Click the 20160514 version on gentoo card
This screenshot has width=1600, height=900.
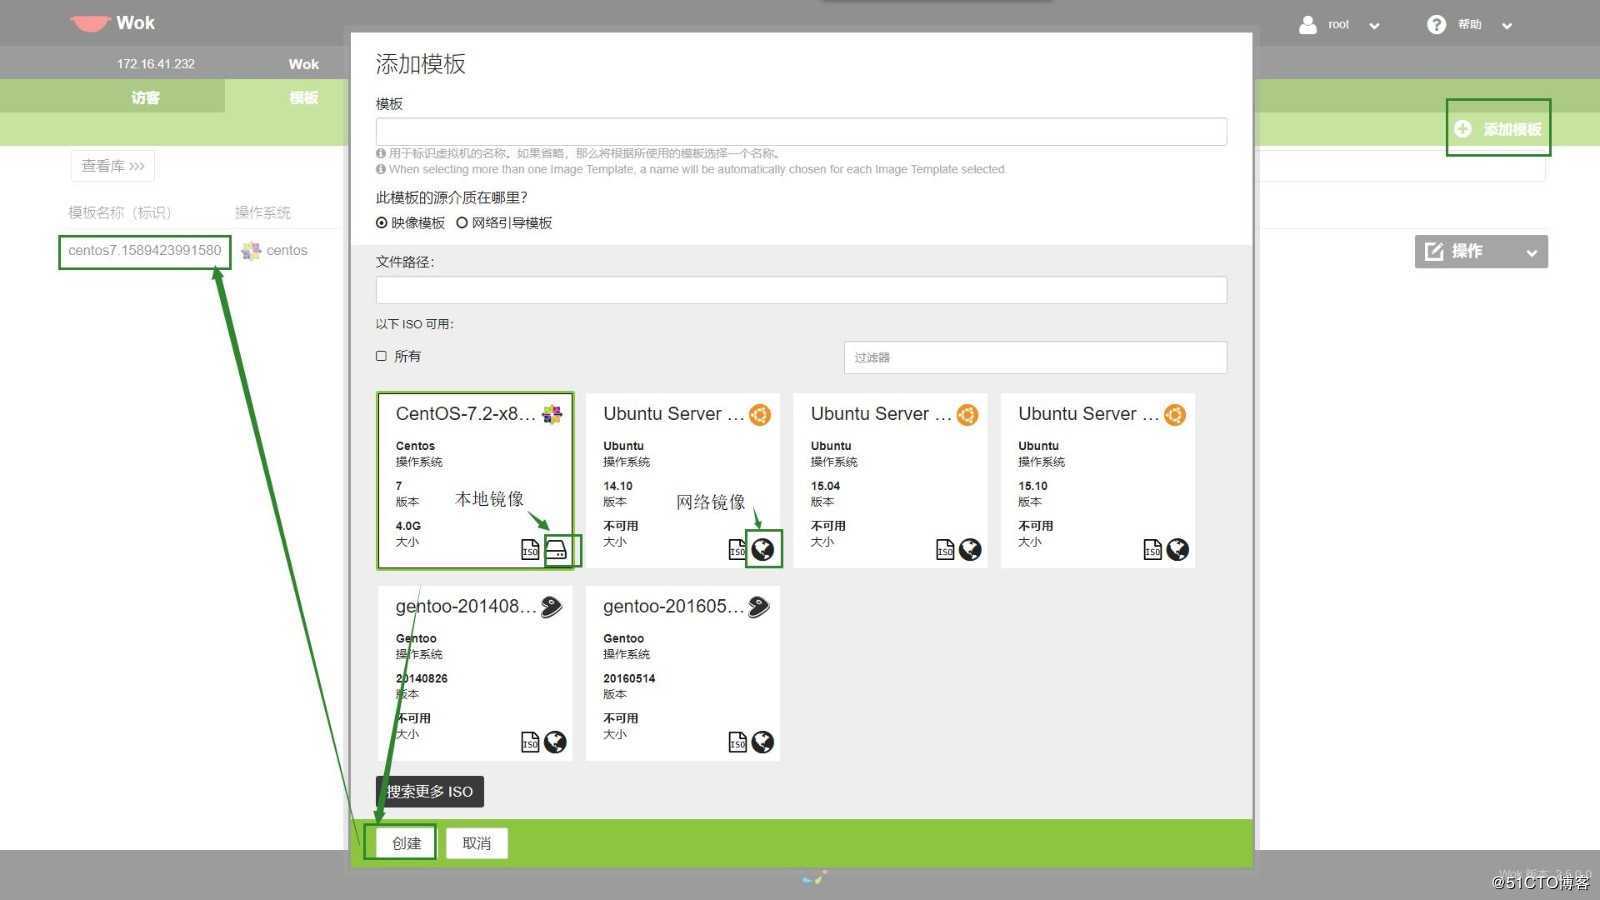tap(629, 679)
